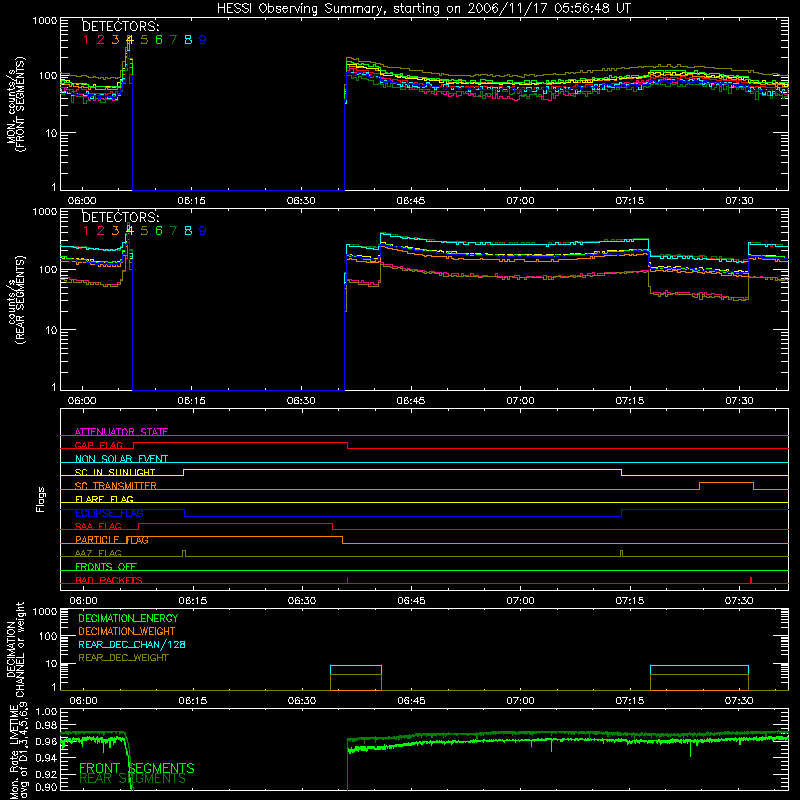The width and height of the screenshot is (800, 800).
Task: Click the REAR_DEC_CHAN/128 legend entry
Action: click(132, 644)
